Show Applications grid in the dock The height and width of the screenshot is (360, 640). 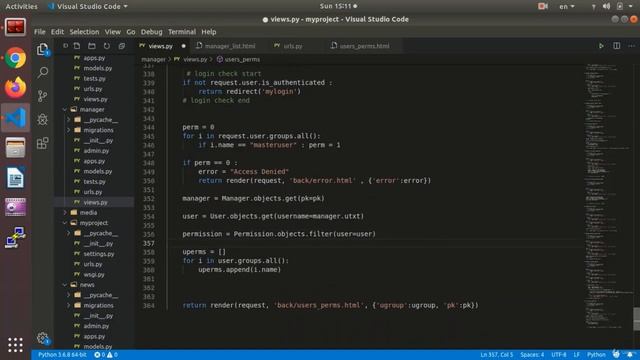(x=16, y=345)
